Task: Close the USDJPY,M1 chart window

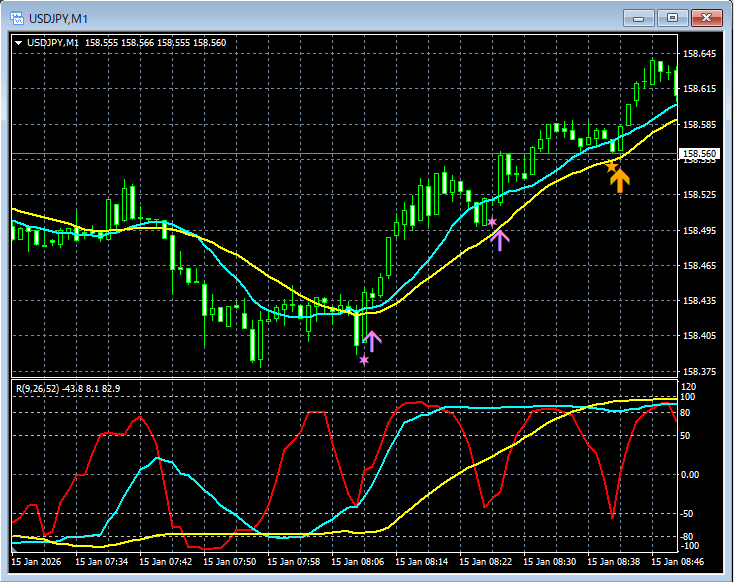Action: coord(708,17)
